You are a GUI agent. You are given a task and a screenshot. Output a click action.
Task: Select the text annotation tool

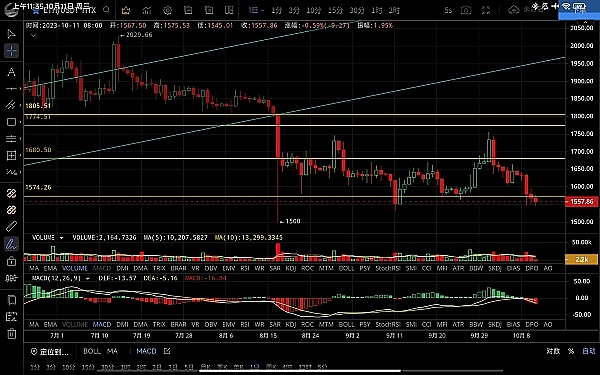11,72
